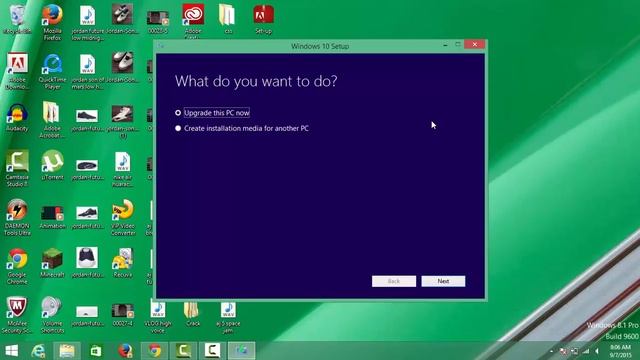
Task: Select the 'Upgrade this PC now' radio button
Action: (178, 113)
